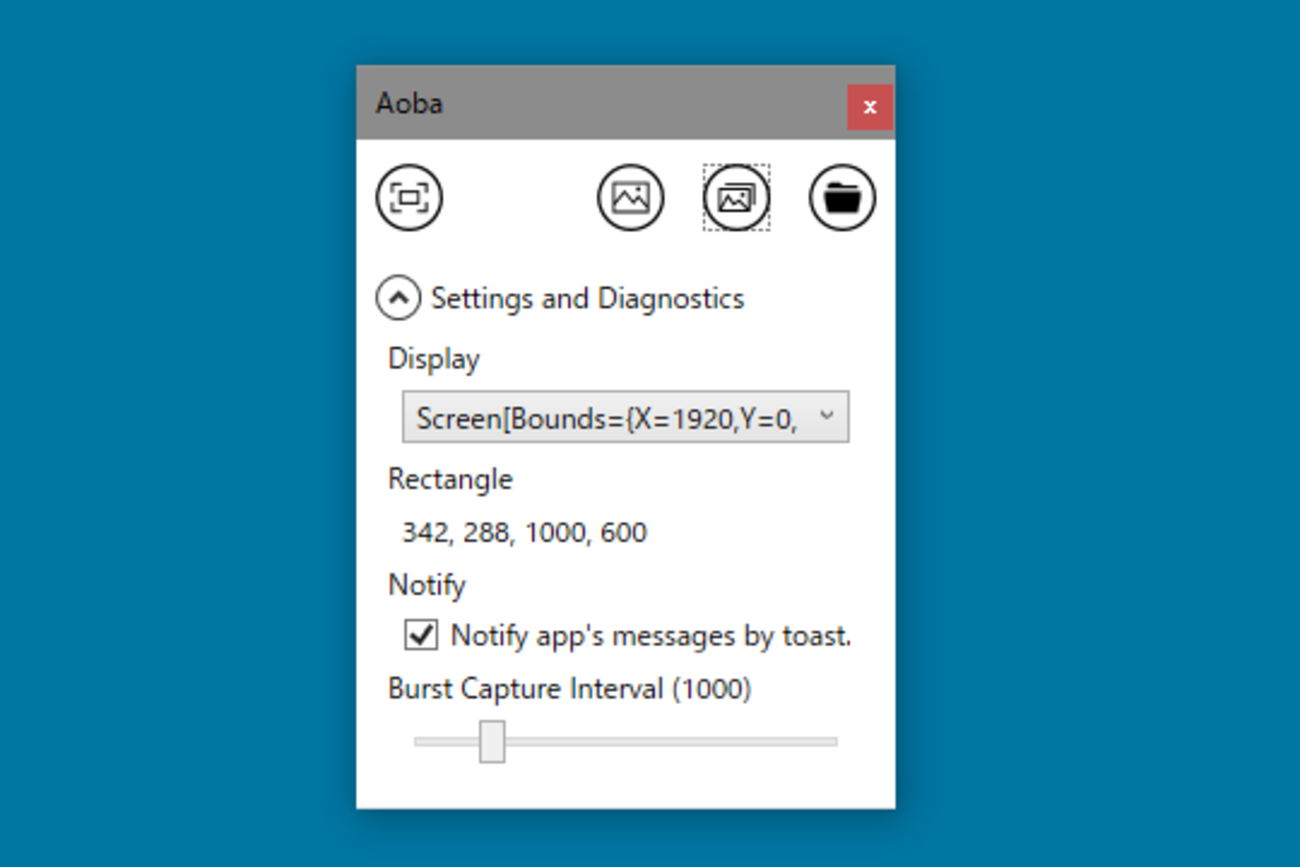
Task: Click the region select capture icon
Action: pos(409,198)
